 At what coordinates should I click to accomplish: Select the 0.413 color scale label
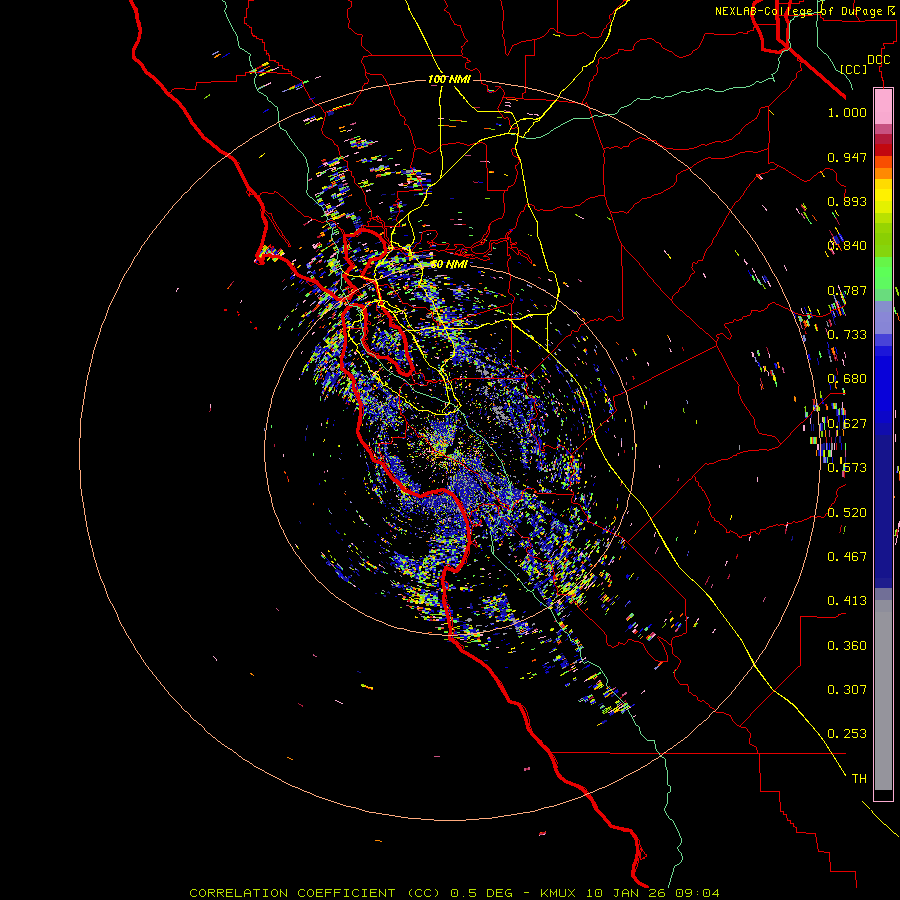coord(847,600)
